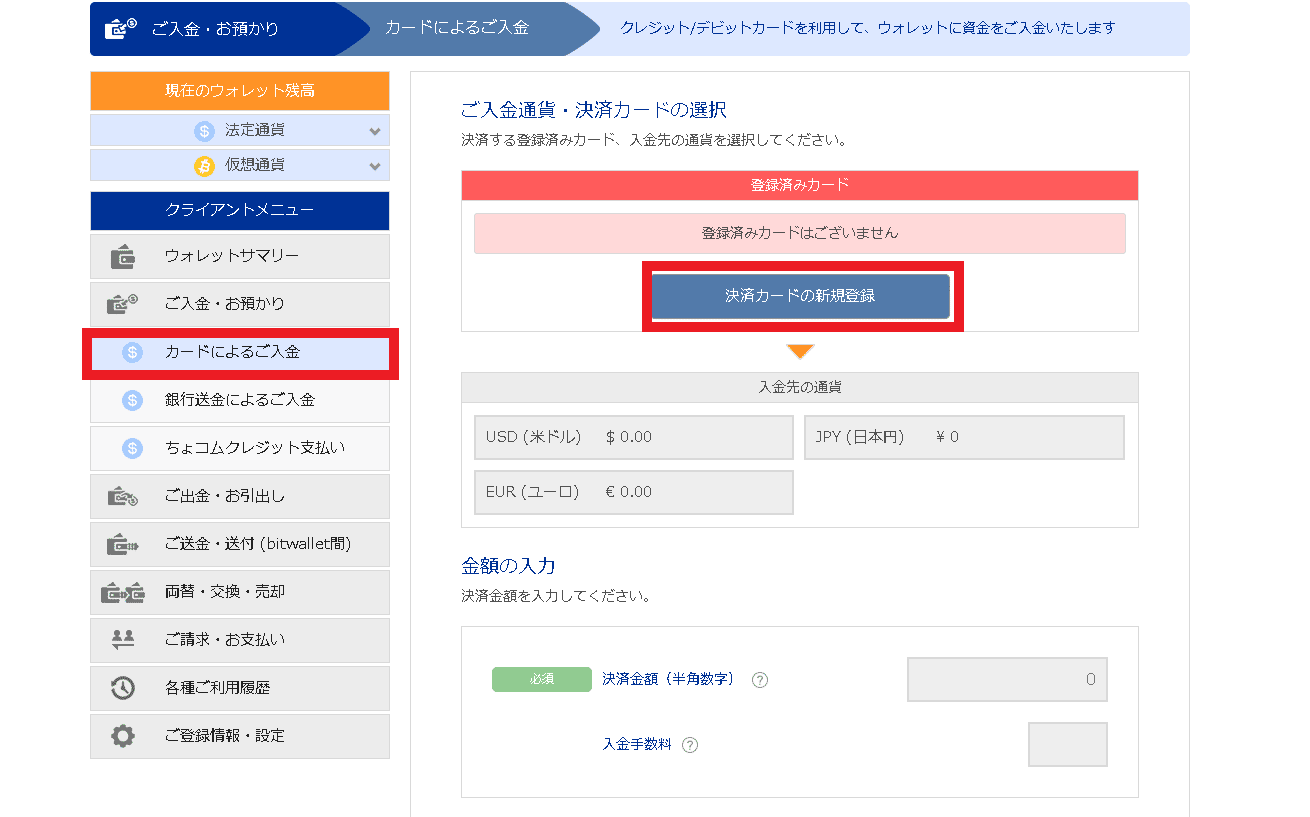Click the people icon beside ご請求・お支払い
The height and width of the screenshot is (817, 1310).
(123, 639)
